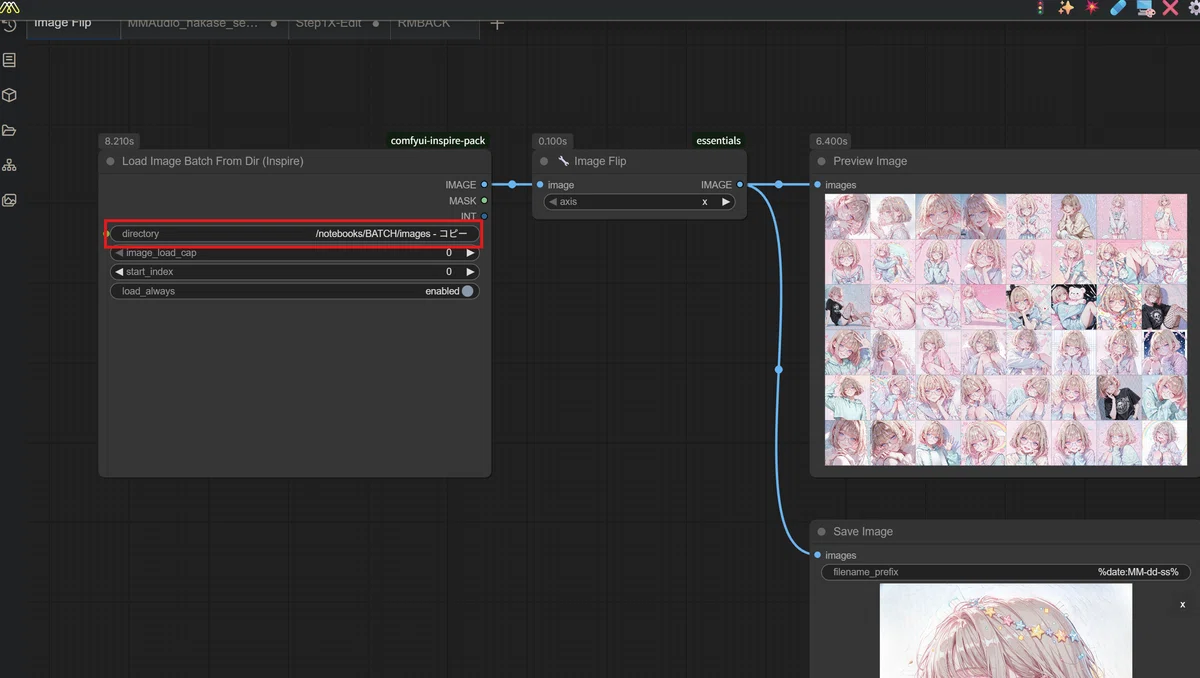Viewport: 1200px width, 678px height.
Task: Click IMAGE output port on Image Flip node
Action: click(x=740, y=185)
